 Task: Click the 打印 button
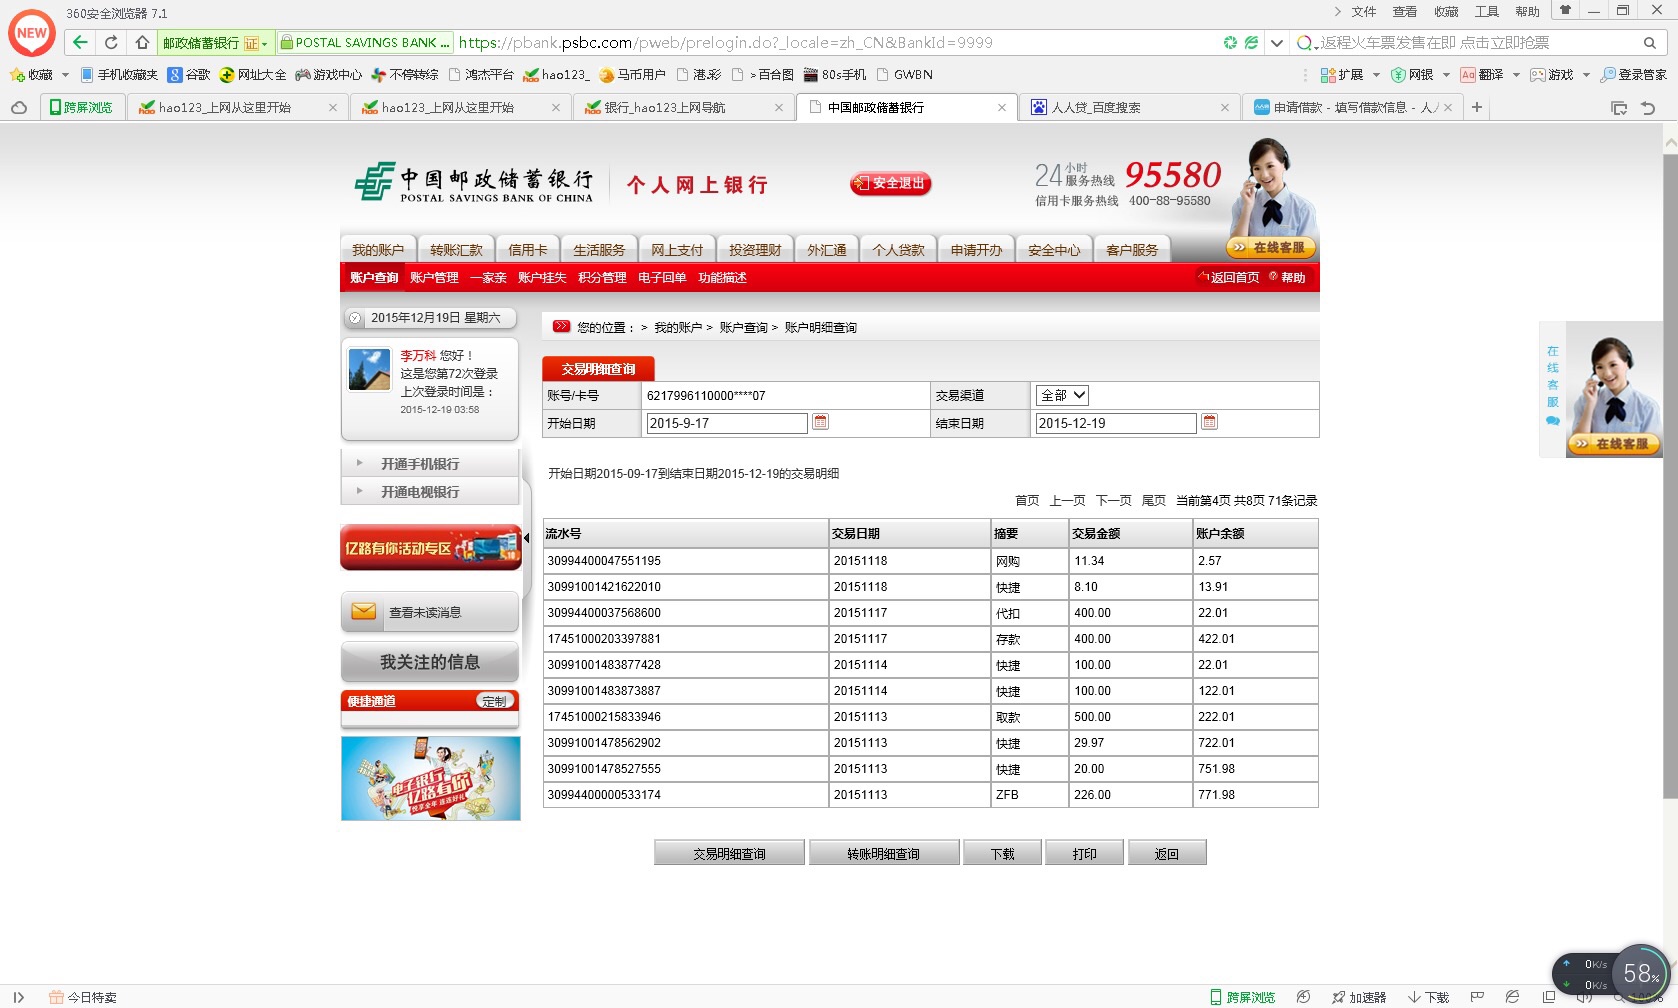coord(1084,853)
